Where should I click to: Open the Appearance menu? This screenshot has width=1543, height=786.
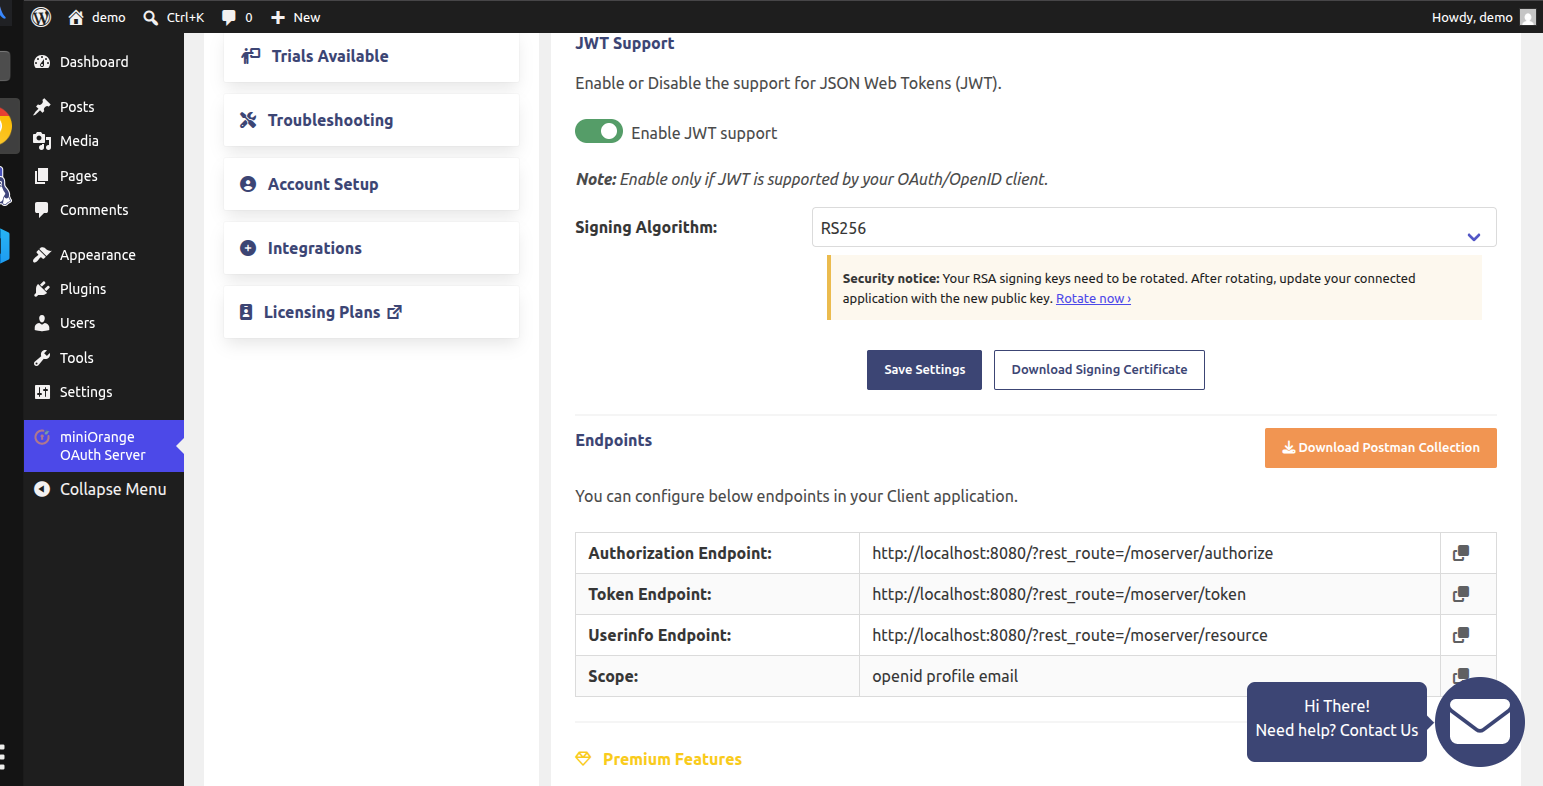(104, 255)
